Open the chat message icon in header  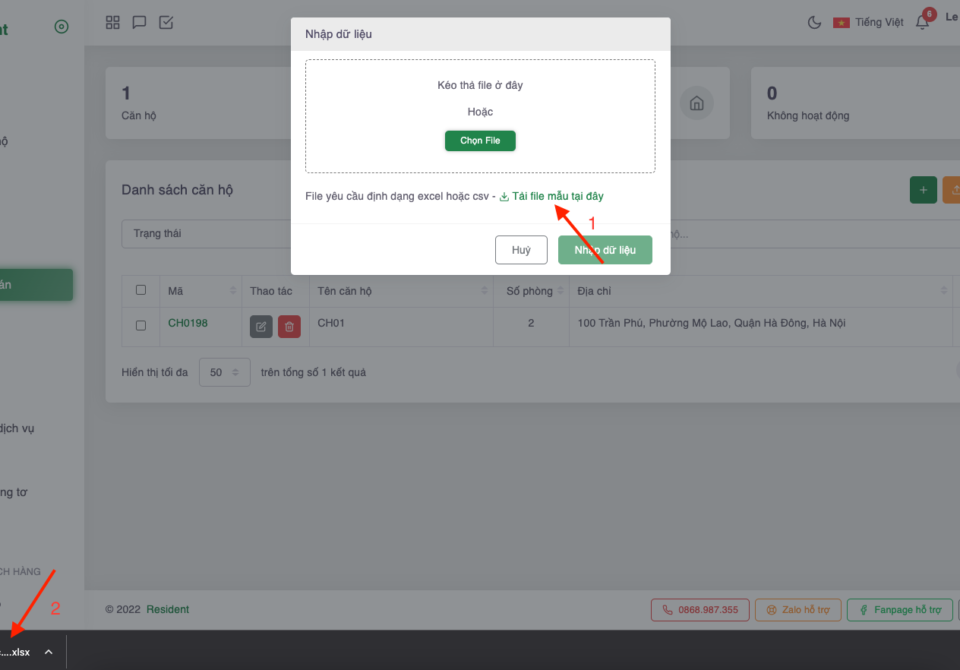coord(140,22)
